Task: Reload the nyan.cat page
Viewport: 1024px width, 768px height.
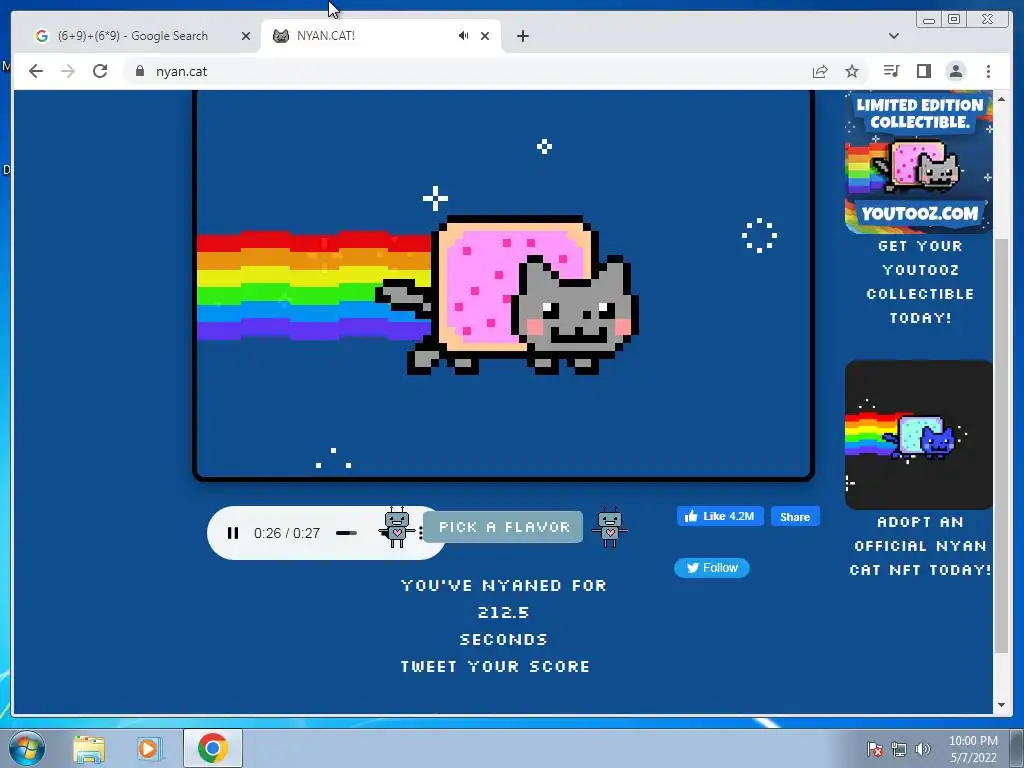Action: tap(100, 71)
